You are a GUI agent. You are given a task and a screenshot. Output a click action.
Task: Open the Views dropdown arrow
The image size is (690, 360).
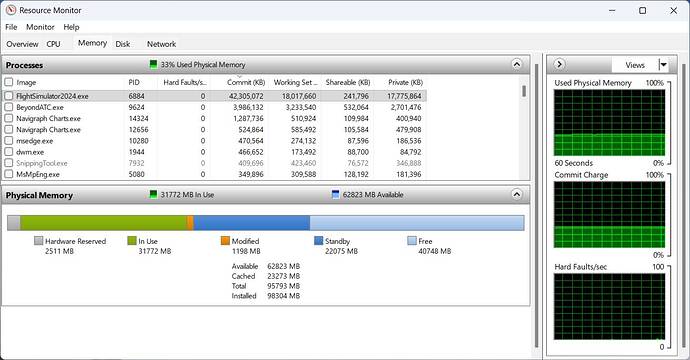point(663,65)
